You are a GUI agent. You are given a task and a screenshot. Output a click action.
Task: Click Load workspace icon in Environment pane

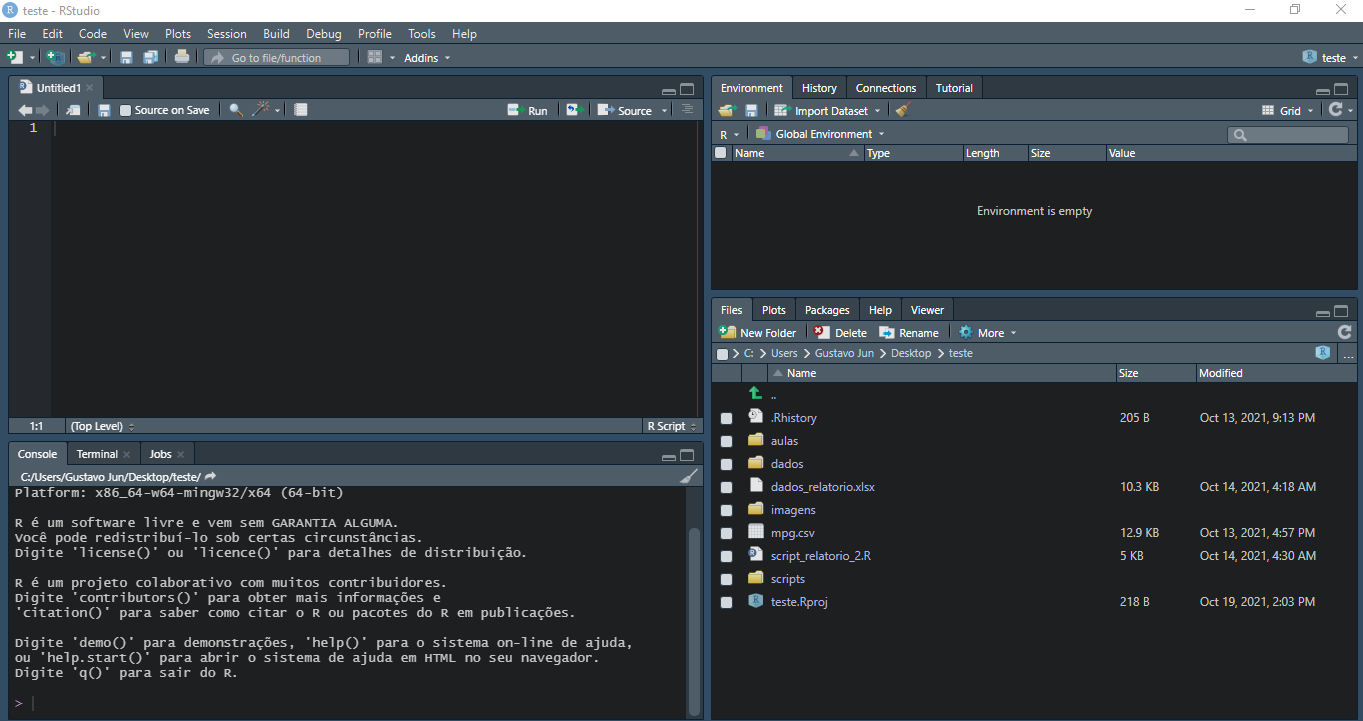tap(727, 110)
